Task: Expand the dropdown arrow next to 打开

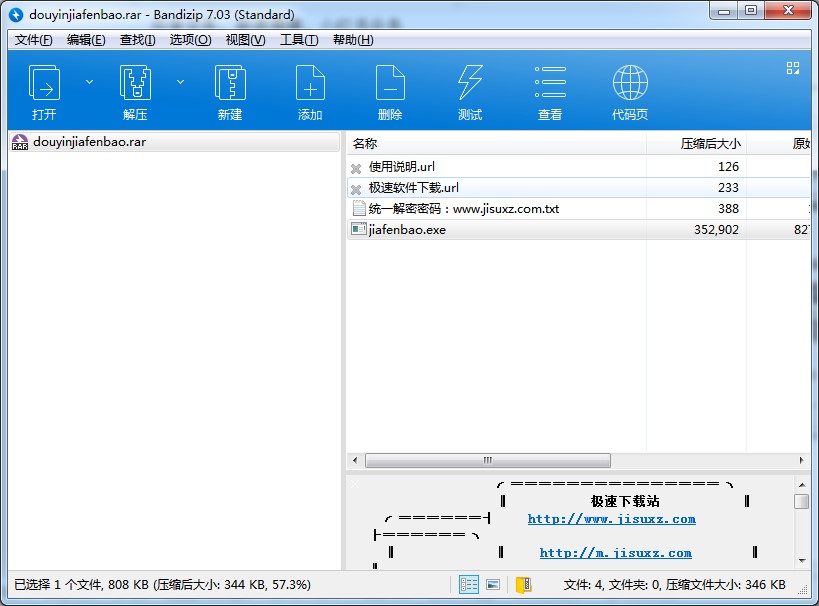Action: pos(89,82)
